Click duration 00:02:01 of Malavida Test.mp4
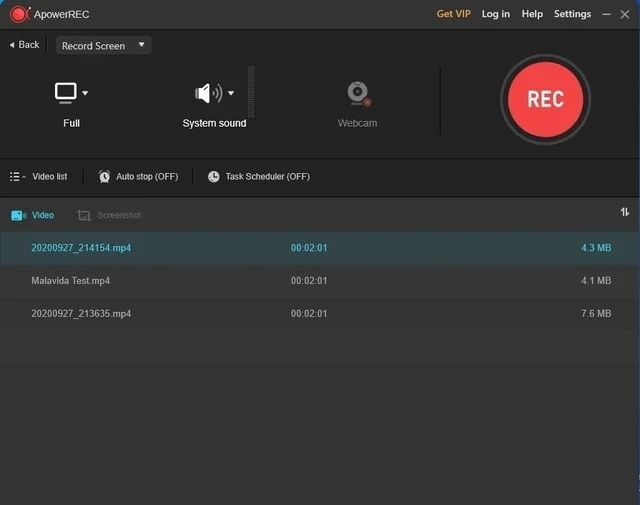640x505 pixels. tap(309, 281)
